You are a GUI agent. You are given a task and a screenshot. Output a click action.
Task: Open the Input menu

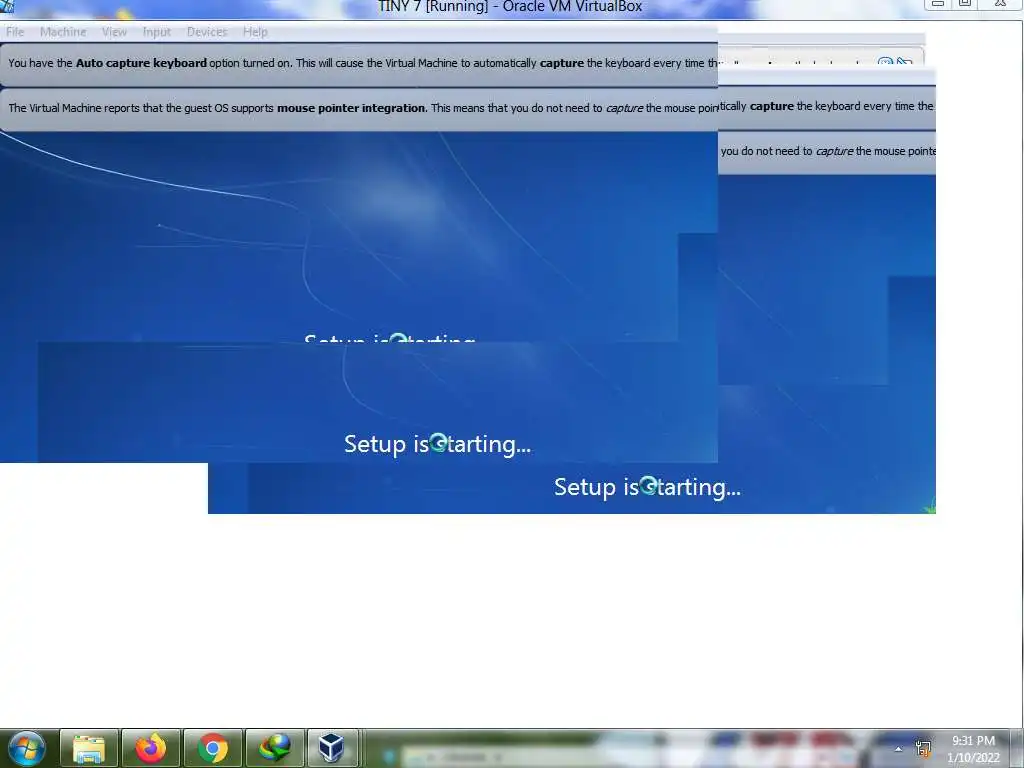pyautogui.click(x=157, y=31)
